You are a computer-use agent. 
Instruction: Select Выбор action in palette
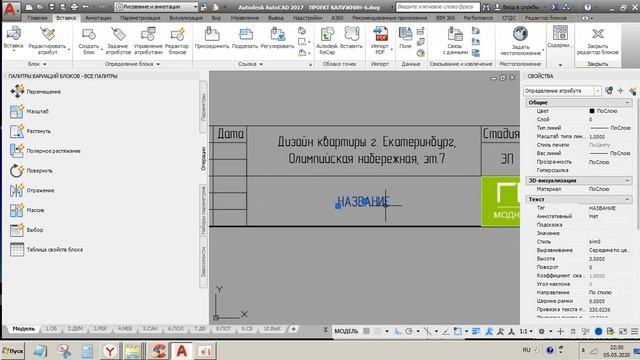(26, 230)
